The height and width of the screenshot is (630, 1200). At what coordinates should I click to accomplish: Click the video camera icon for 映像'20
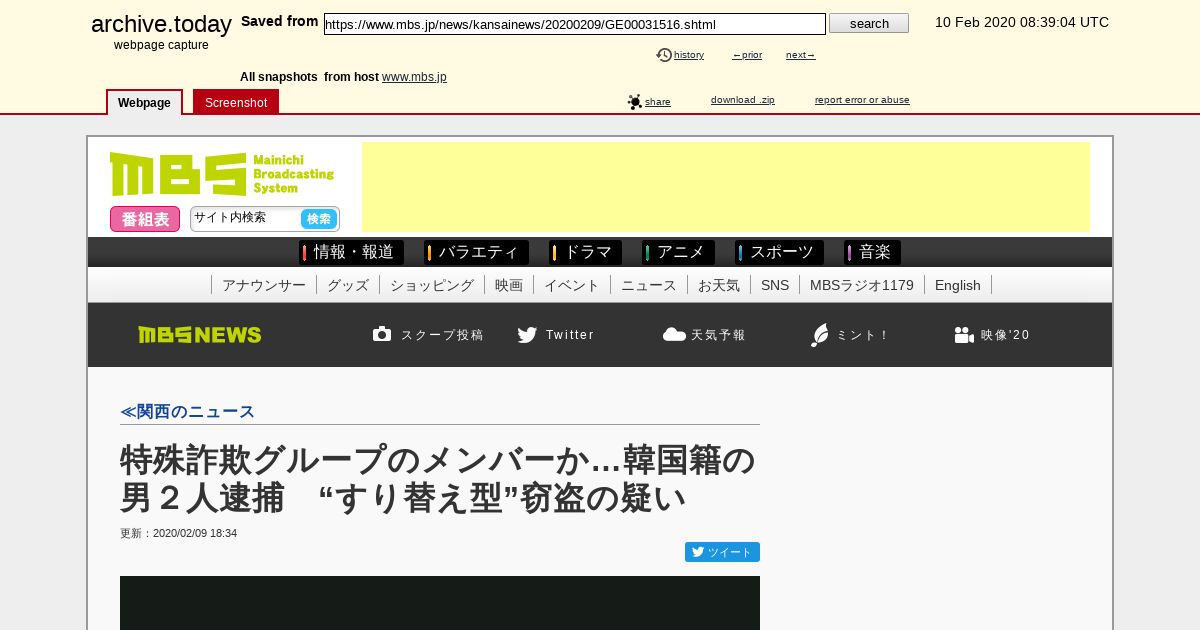(964, 335)
